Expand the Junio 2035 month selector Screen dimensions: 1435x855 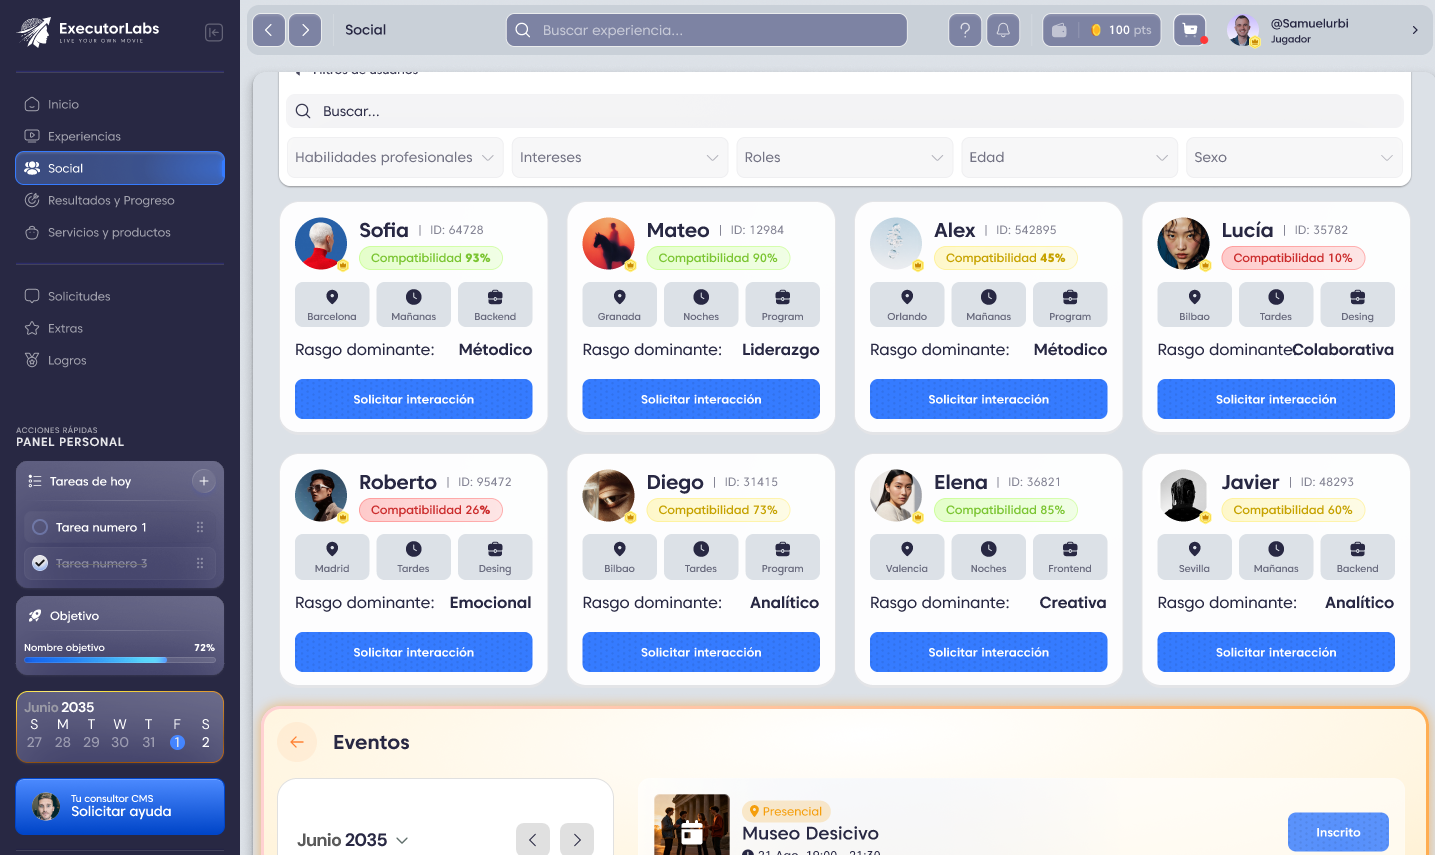353,840
